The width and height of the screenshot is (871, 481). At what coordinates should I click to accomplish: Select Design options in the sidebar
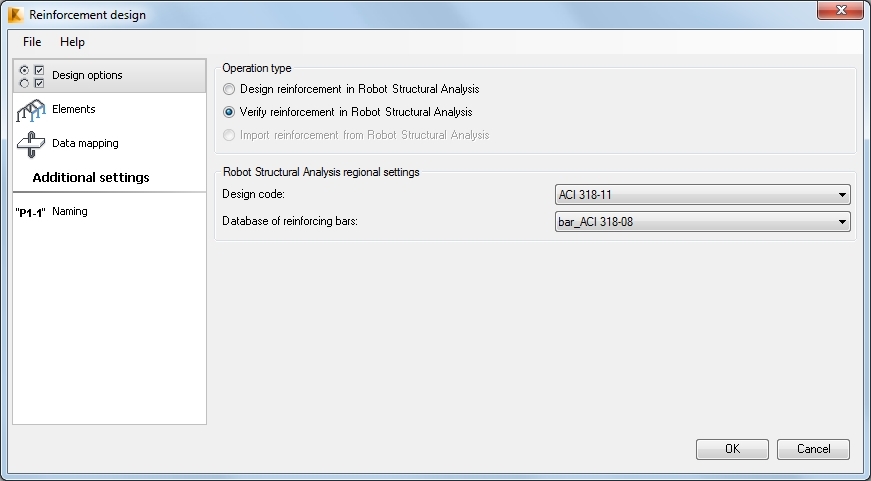(109, 76)
